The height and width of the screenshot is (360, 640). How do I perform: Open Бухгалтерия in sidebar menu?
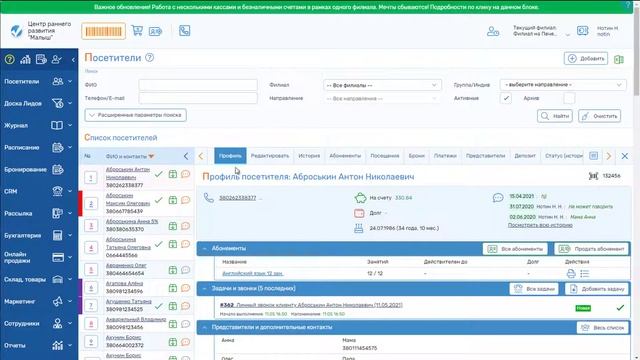tap(39, 236)
